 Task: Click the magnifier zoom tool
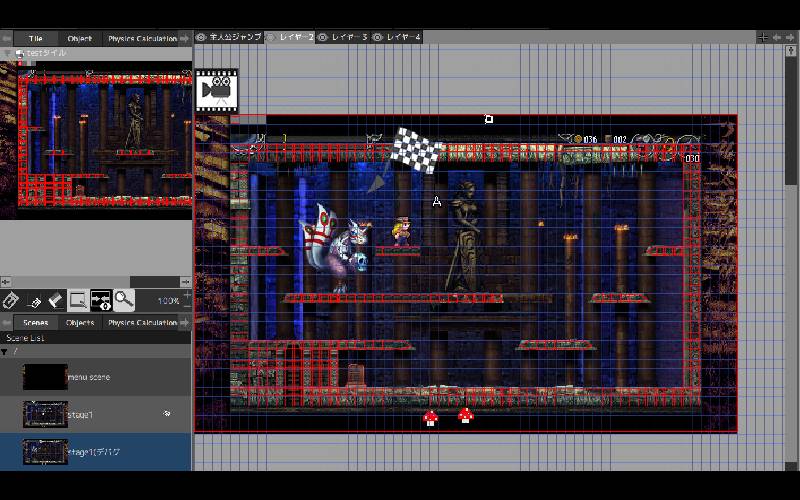pos(123,299)
